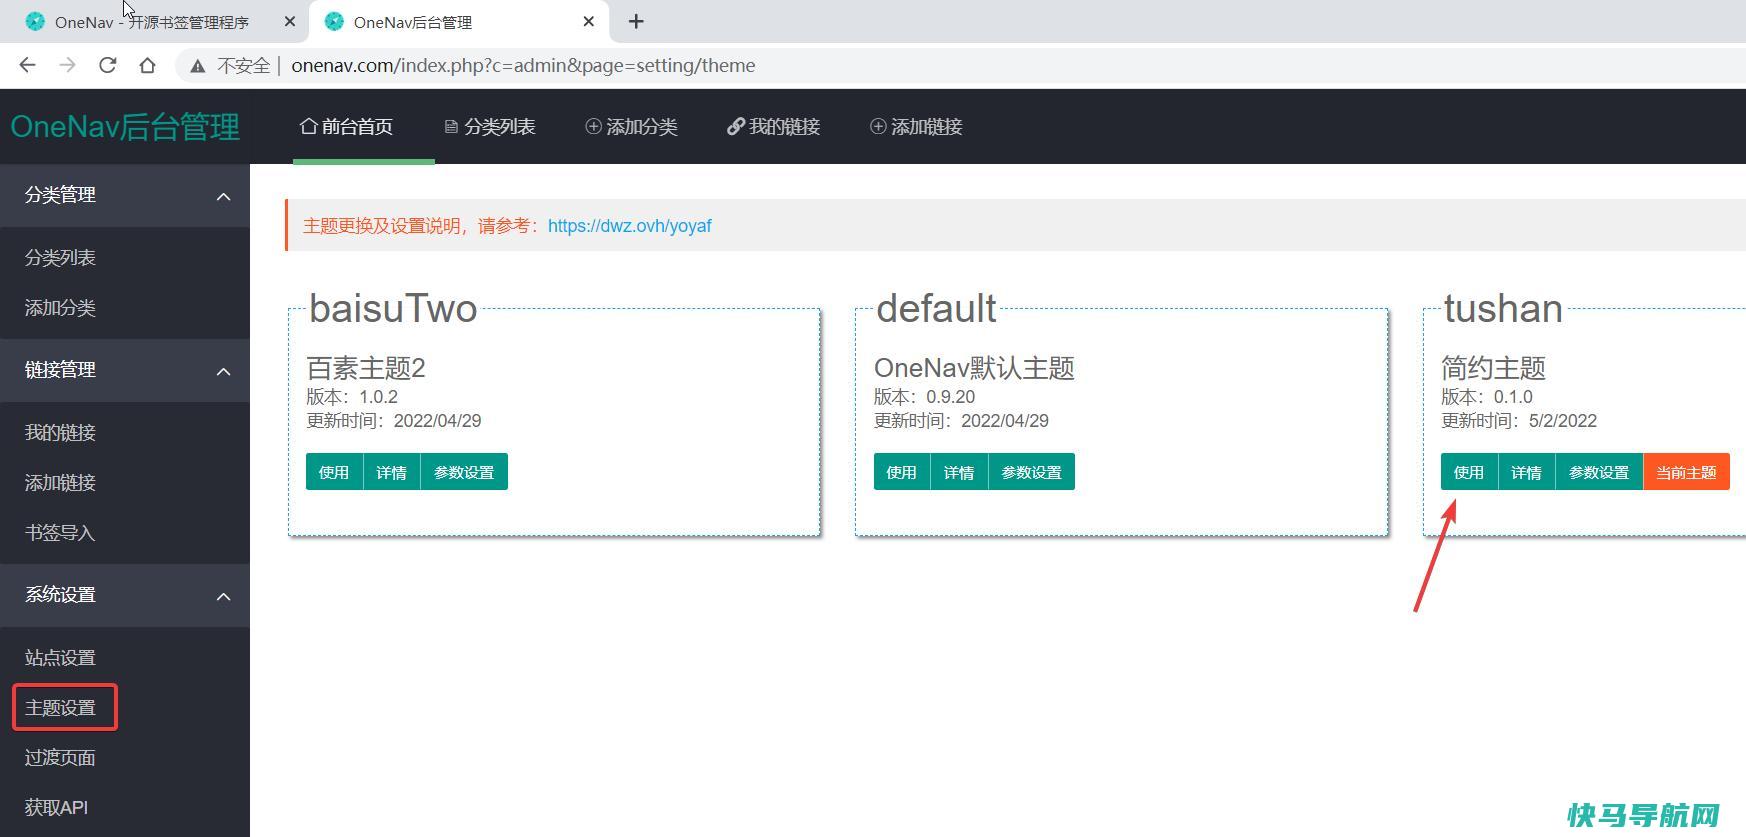
Task: Click the browser back arrow
Action: [27, 65]
